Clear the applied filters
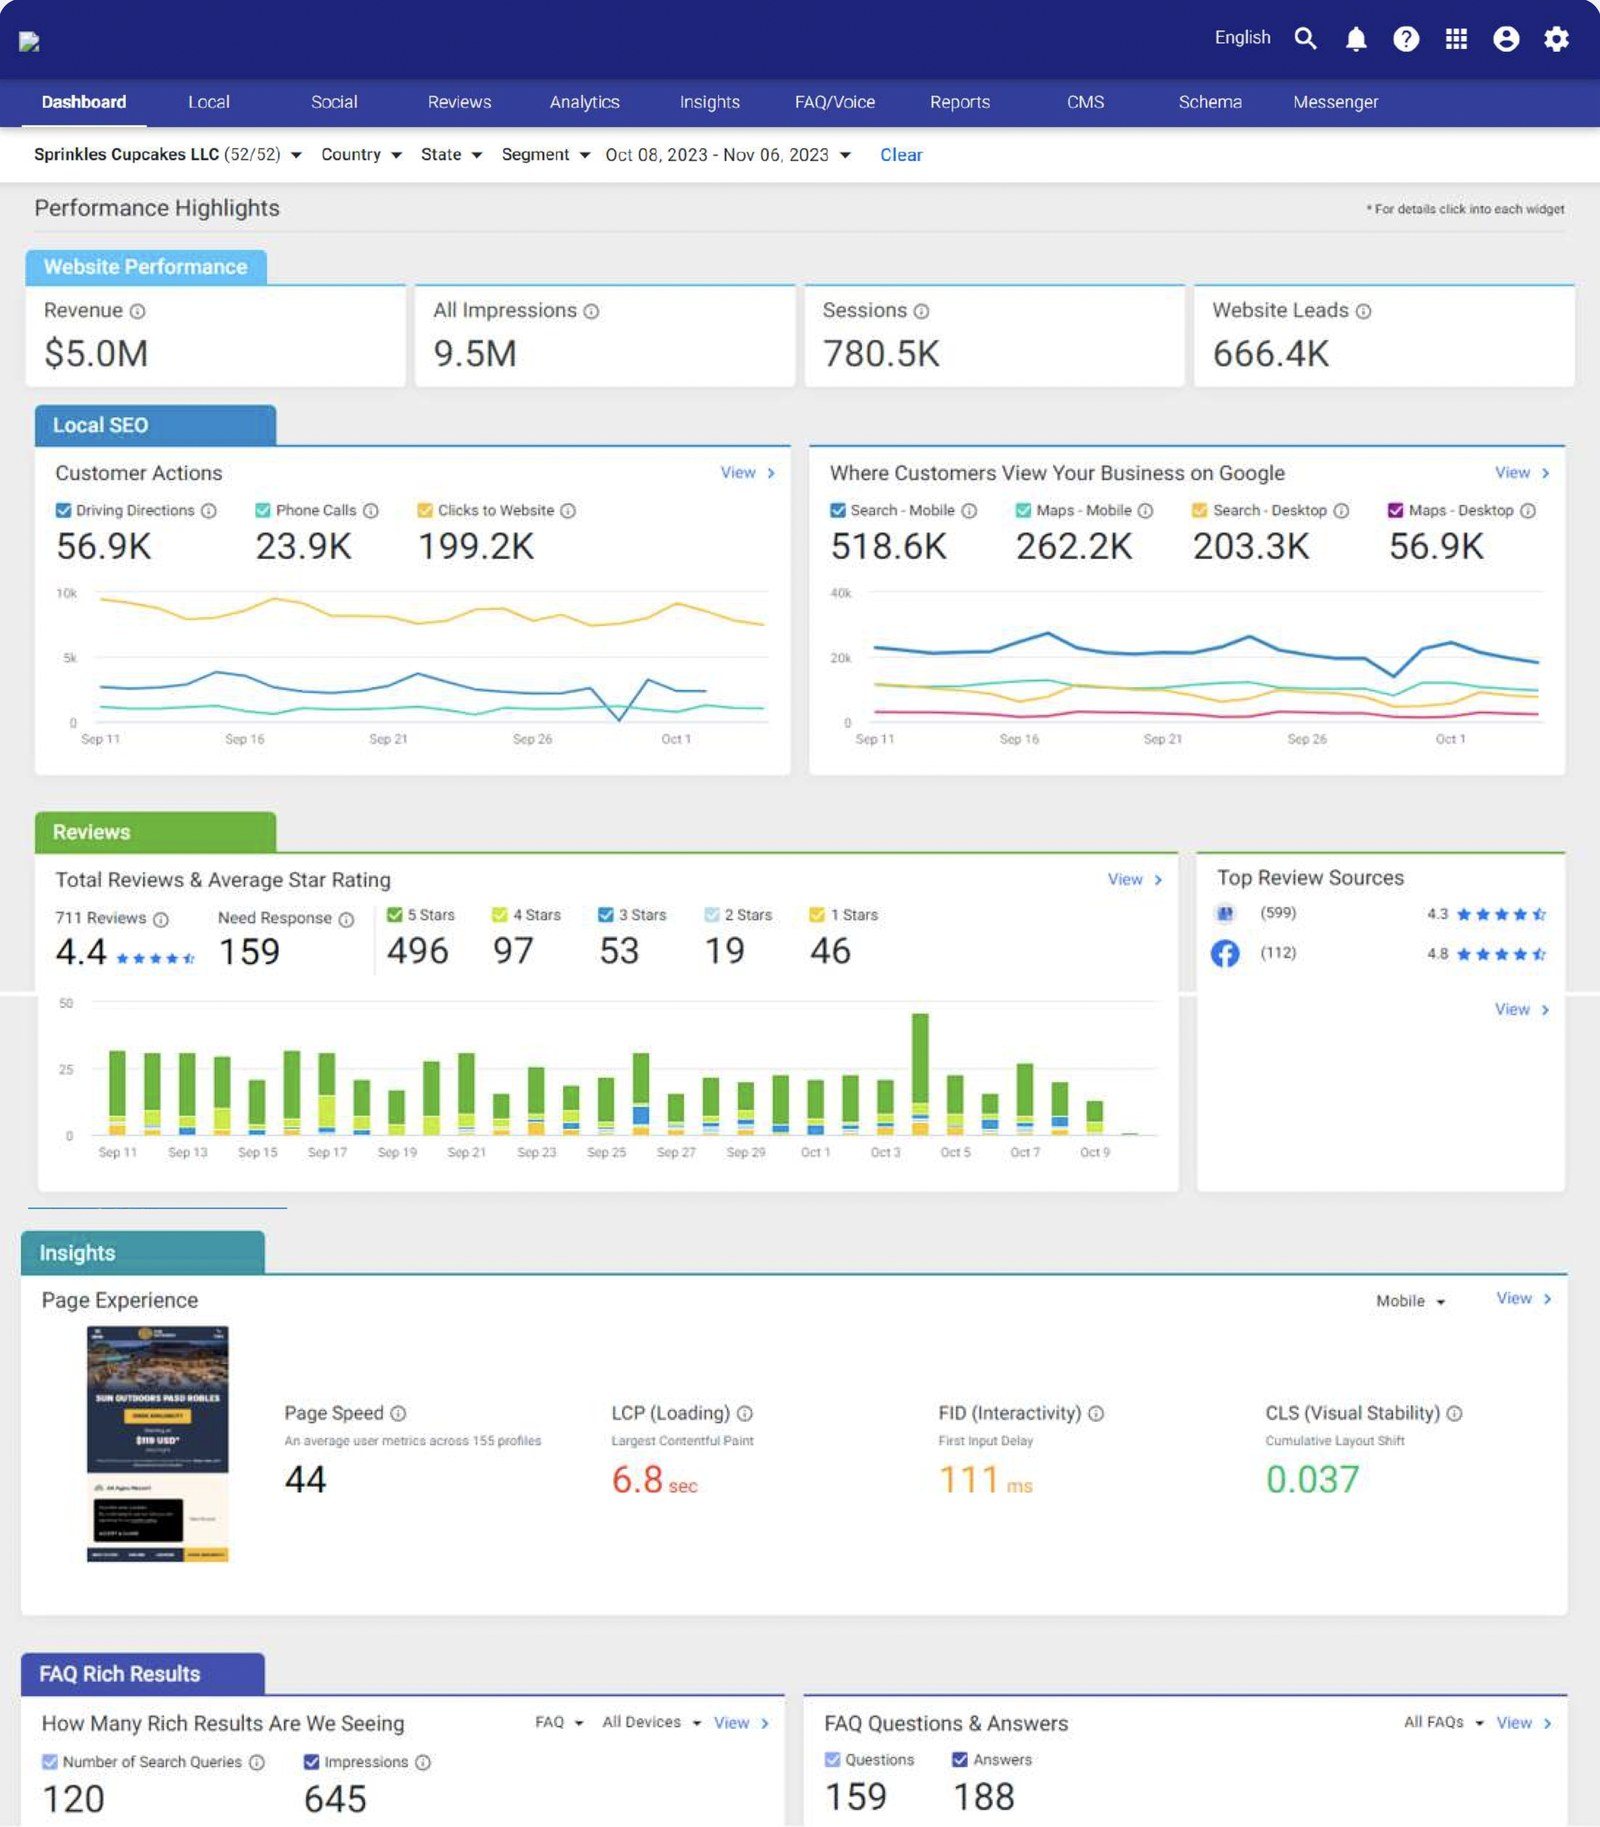1600x1827 pixels. coord(901,155)
